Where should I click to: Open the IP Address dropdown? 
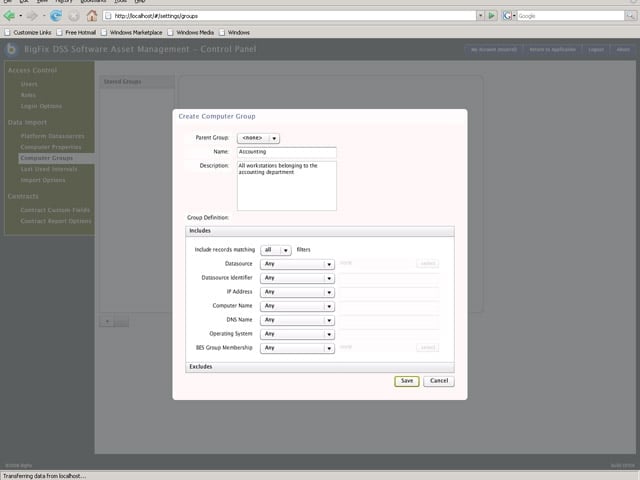pyautogui.click(x=297, y=292)
